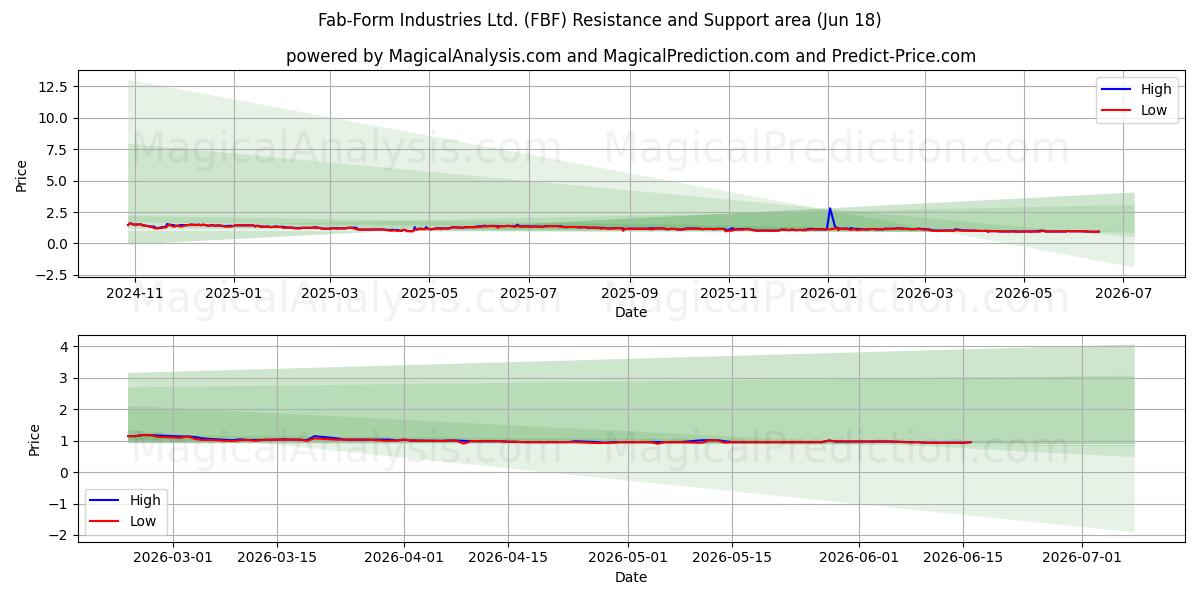Viewport: 1200px width, 600px height.
Task: Click the top chart x-axis label '2025-03'
Action: (x=329, y=294)
